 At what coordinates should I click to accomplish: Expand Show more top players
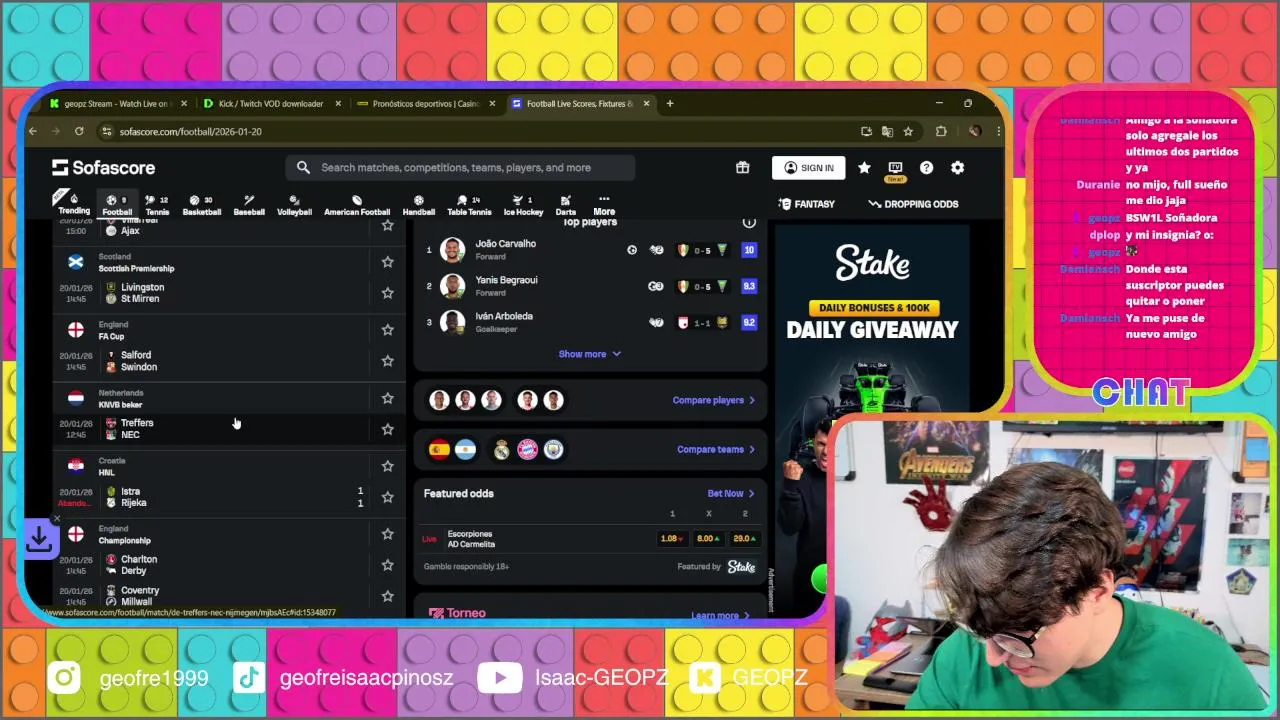(x=590, y=354)
